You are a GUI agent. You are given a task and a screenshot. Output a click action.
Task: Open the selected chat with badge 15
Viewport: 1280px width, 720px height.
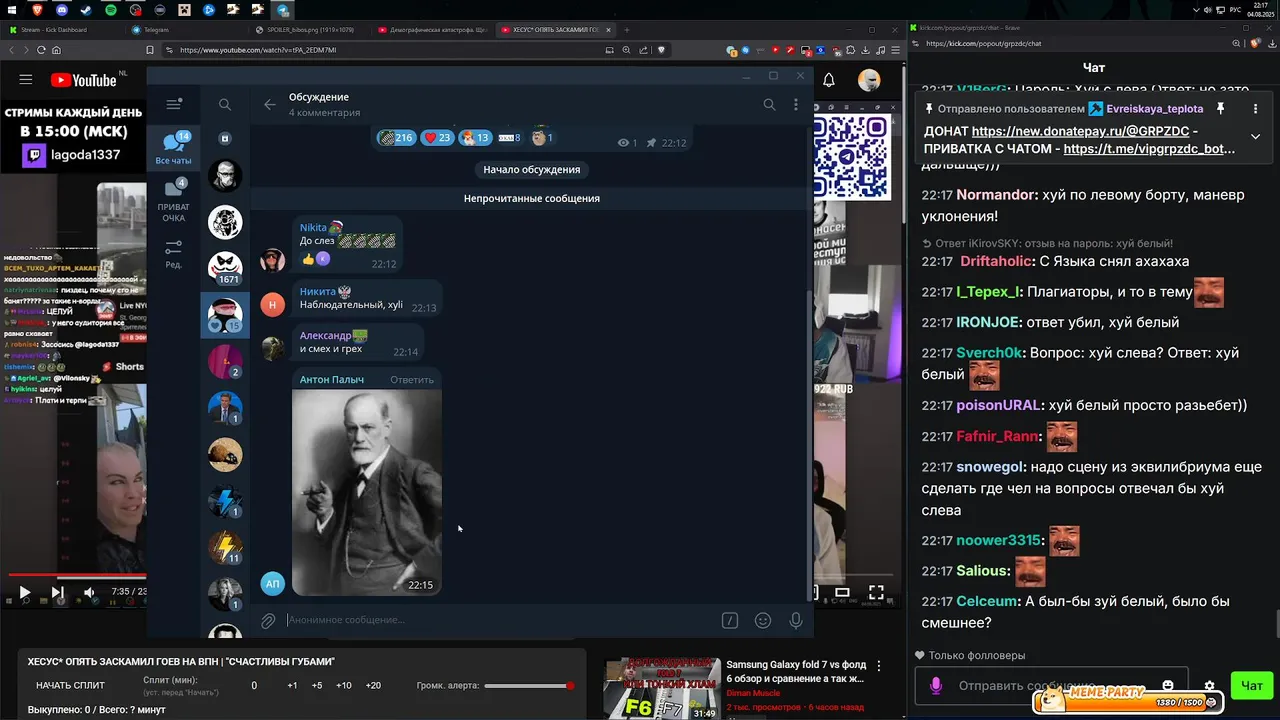tap(225, 315)
